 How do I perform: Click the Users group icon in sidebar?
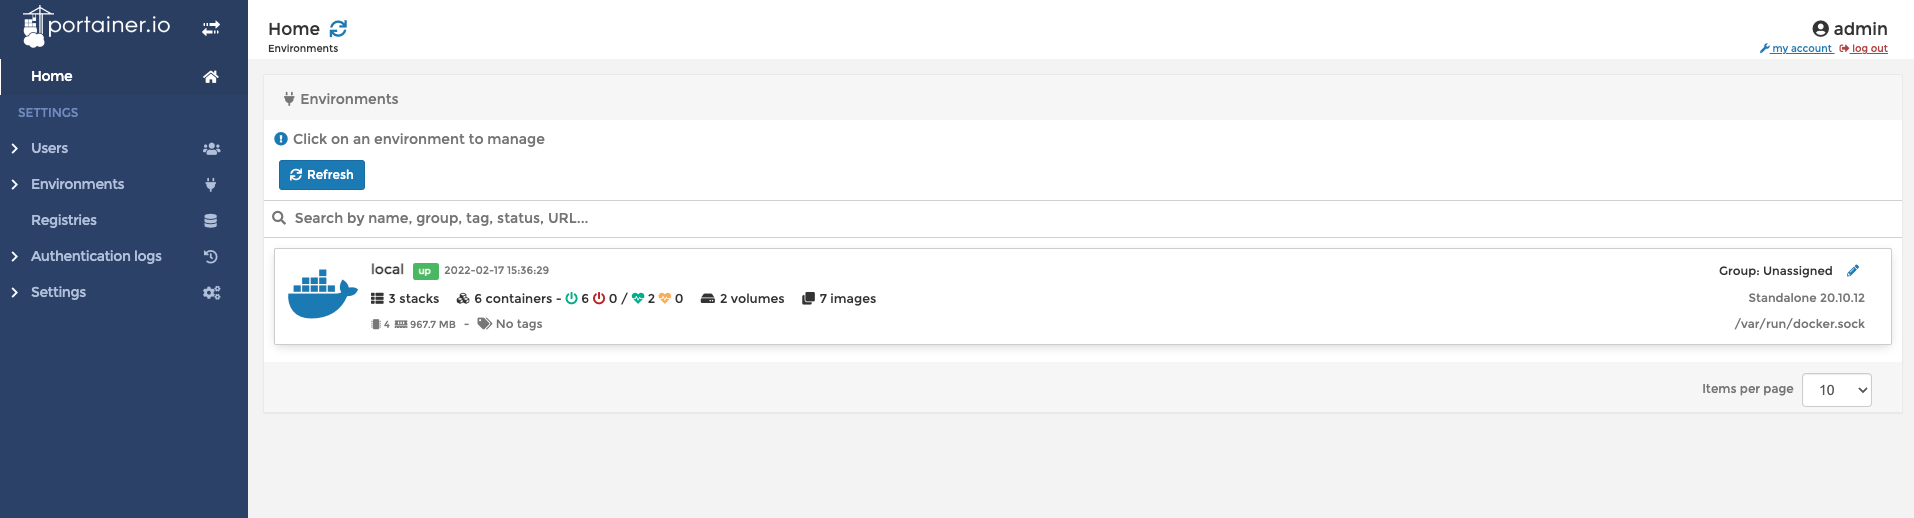[211, 149]
